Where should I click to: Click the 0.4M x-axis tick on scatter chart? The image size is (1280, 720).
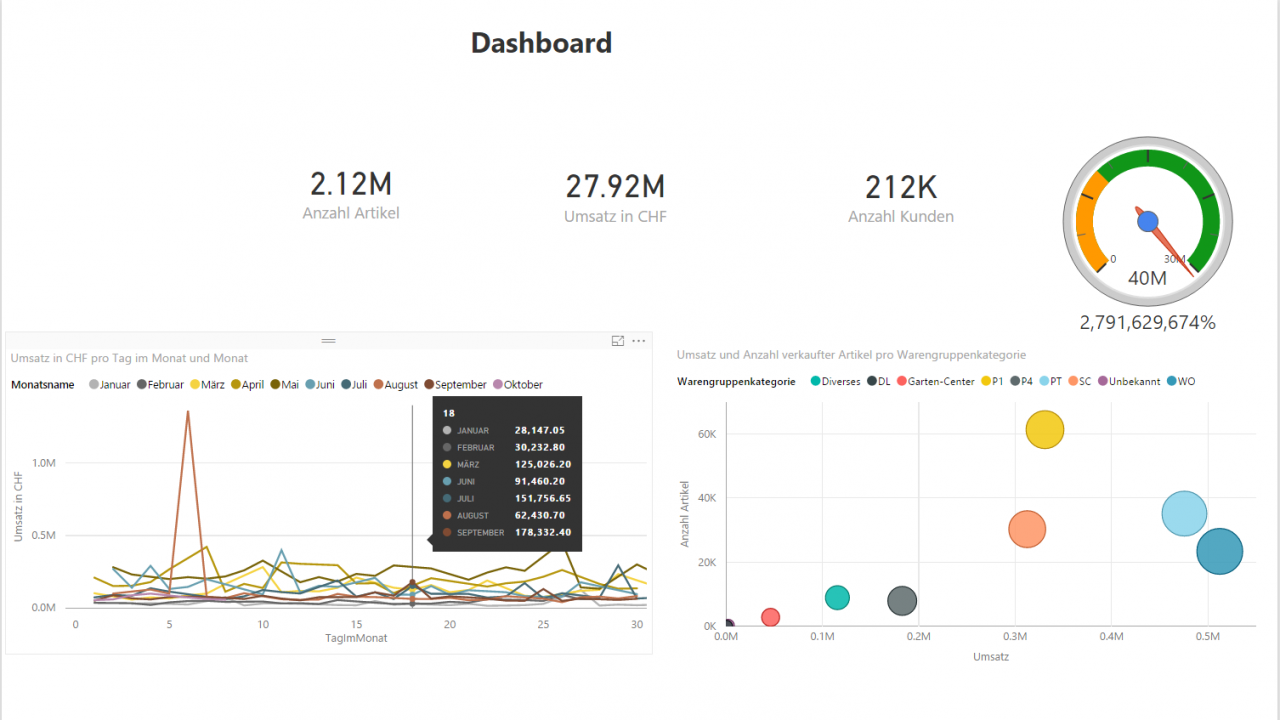[1111, 636]
